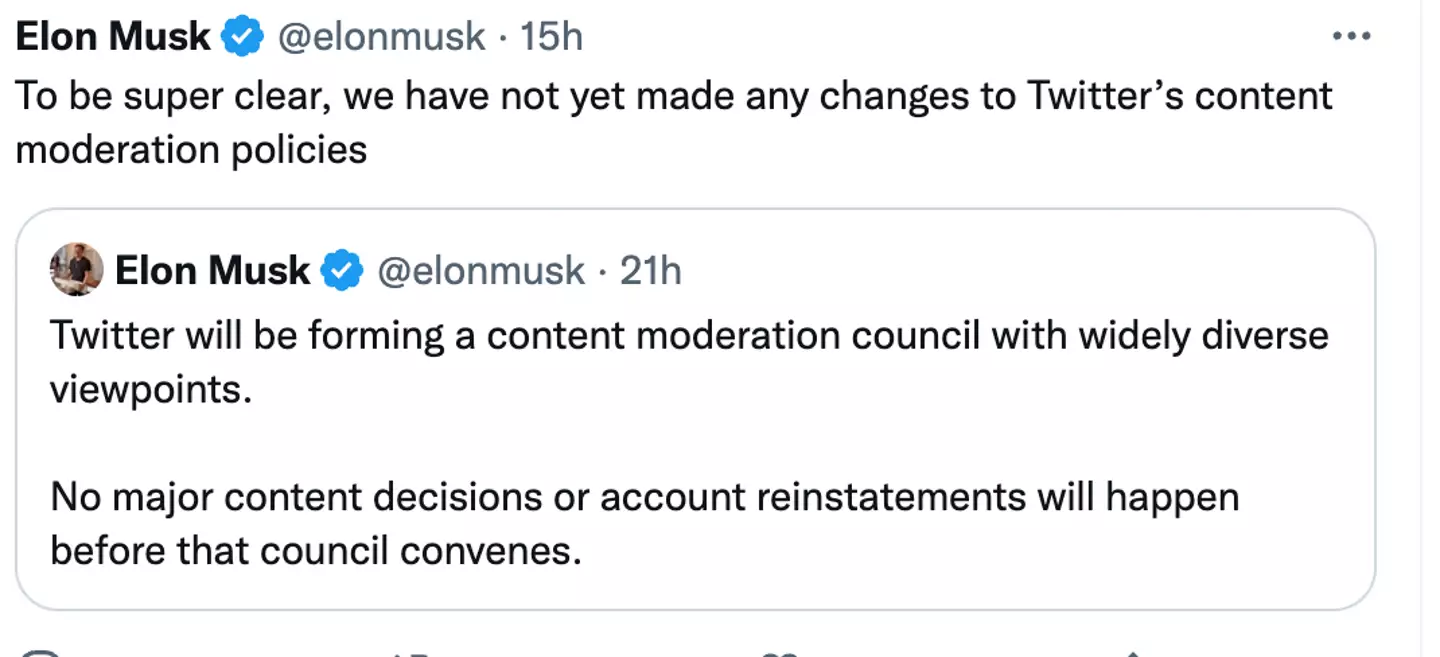Click the "moderation policies" line of the main tweet
Image resolution: width=1440 pixels, height=657 pixels.
coord(192,150)
